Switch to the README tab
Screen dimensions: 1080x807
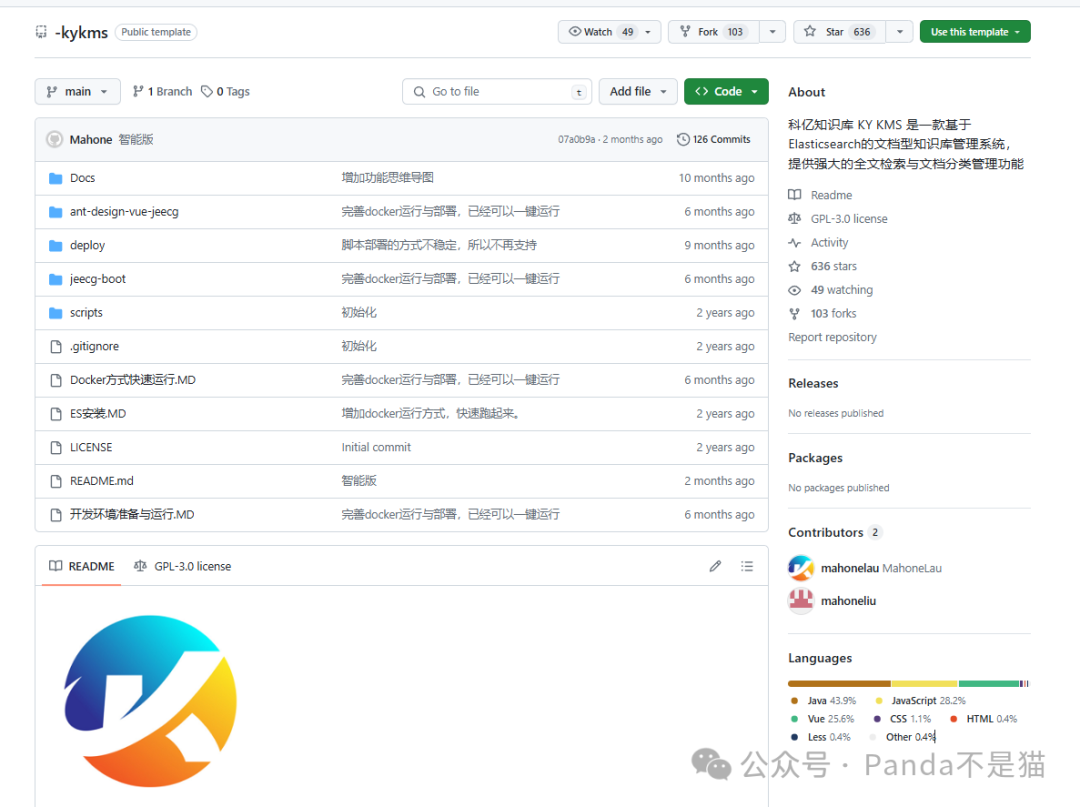pyautogui.click(x=81, y=566)
